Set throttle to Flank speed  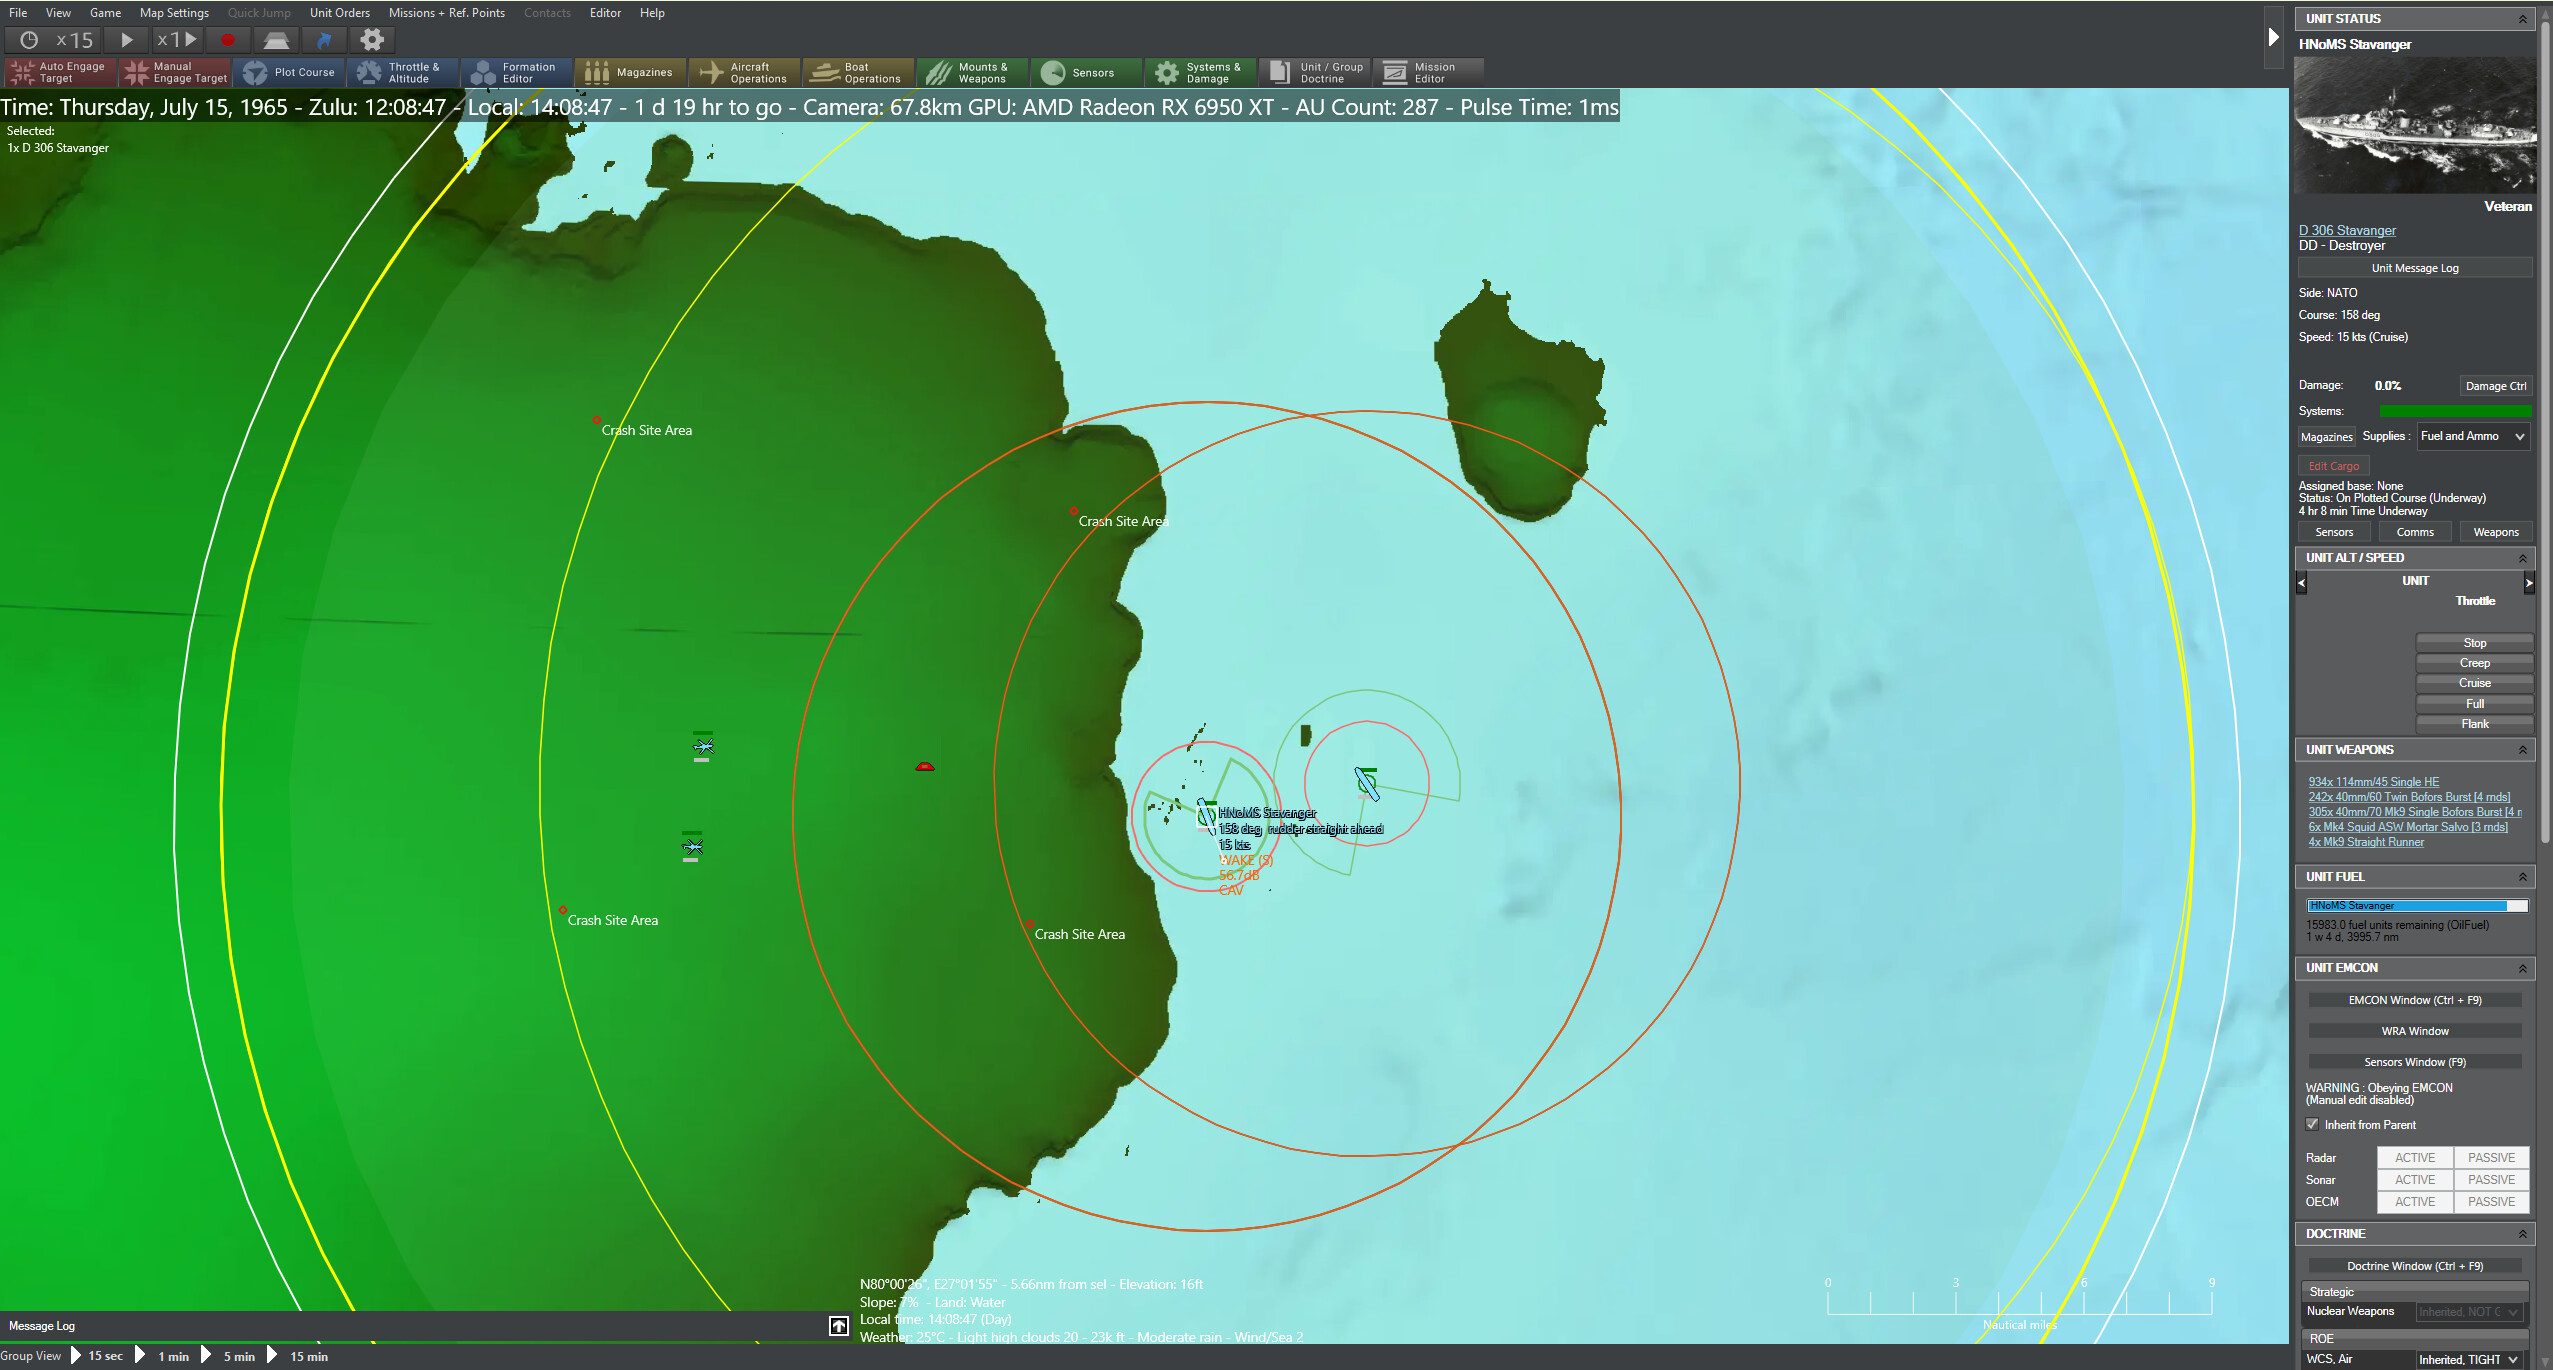pyautogui.click(x=2474, y=723)
